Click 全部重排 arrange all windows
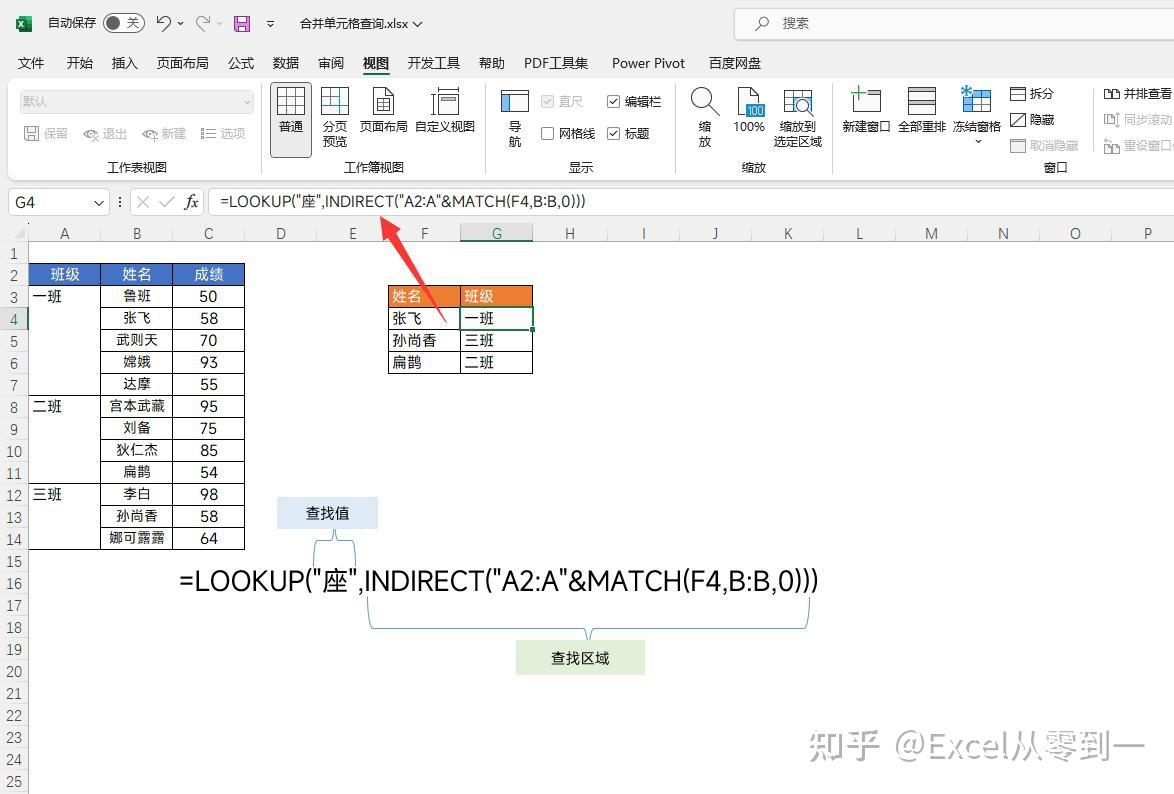The width and height of the screenshot is (1174, 794). coord(922,111)
